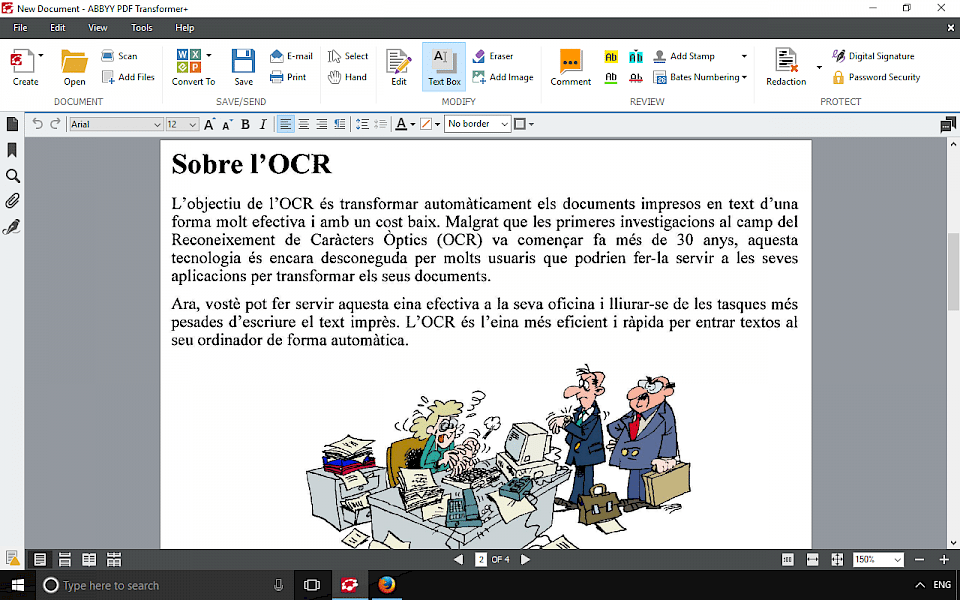Open the Help menu
This screenshot has width=960, height=600.
(184, 28)
